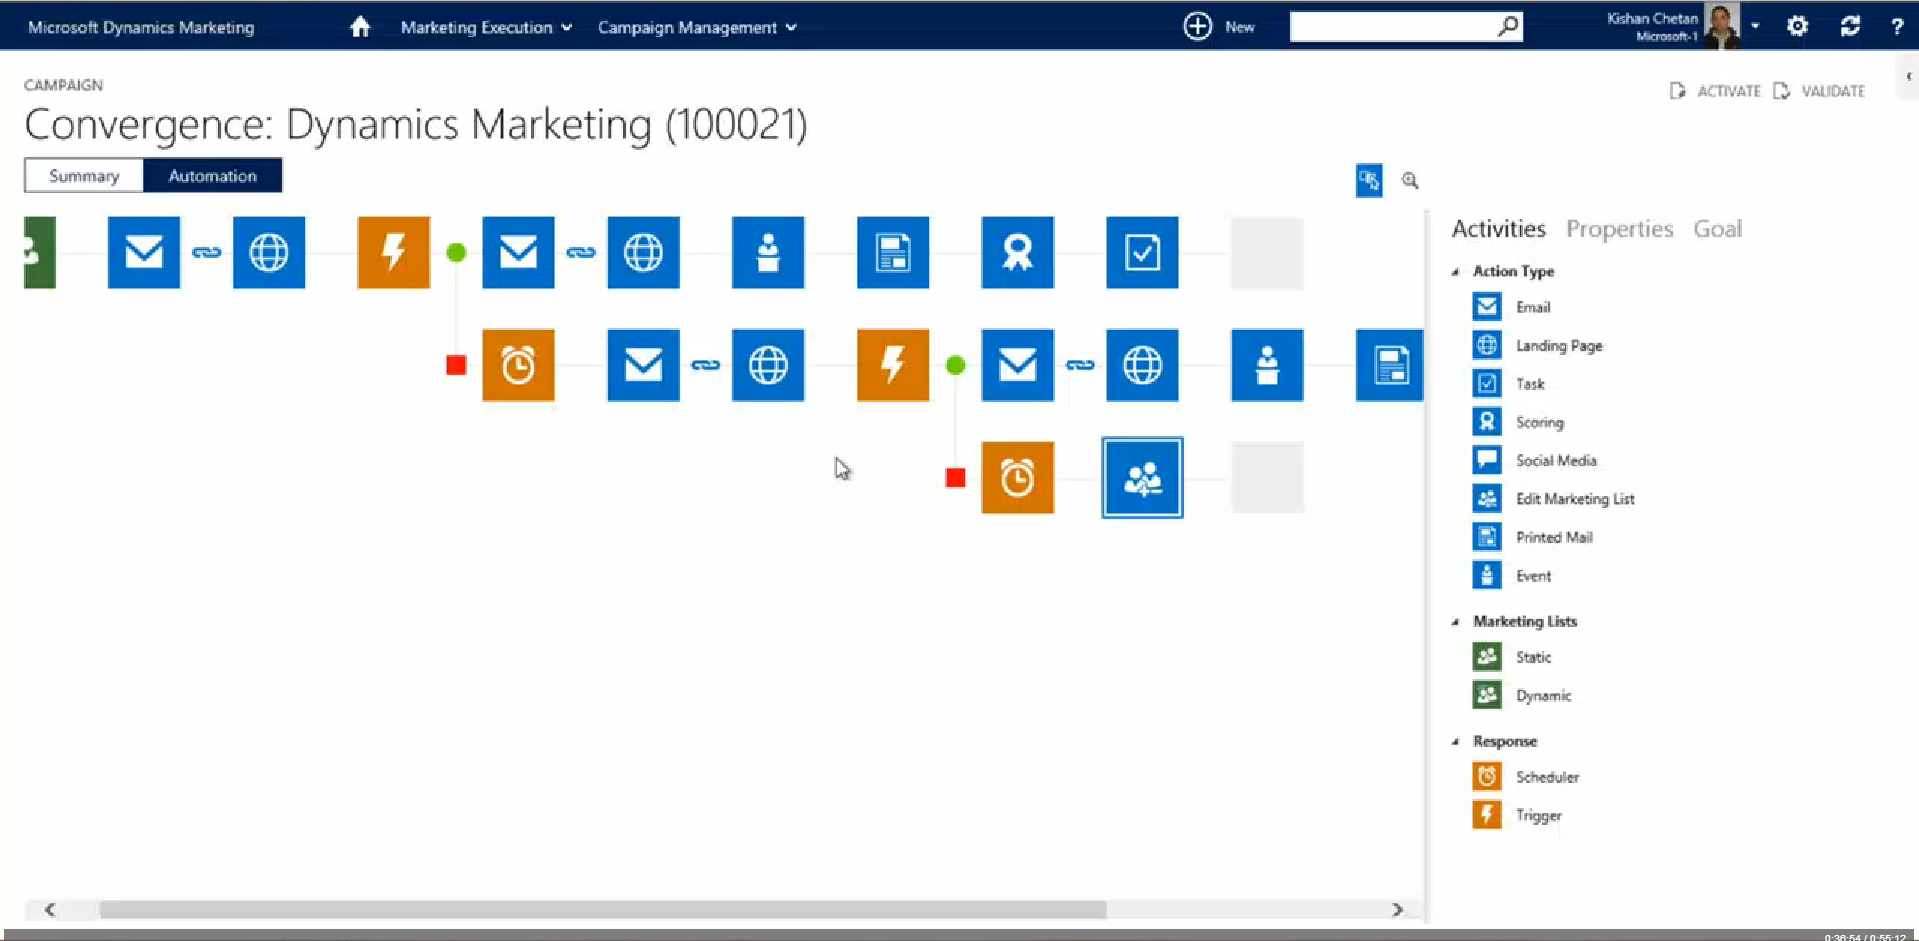The width and height of the screenshot is (1919, 941).
Task: Switch to the Automation tab
Action: click(212, 176)
